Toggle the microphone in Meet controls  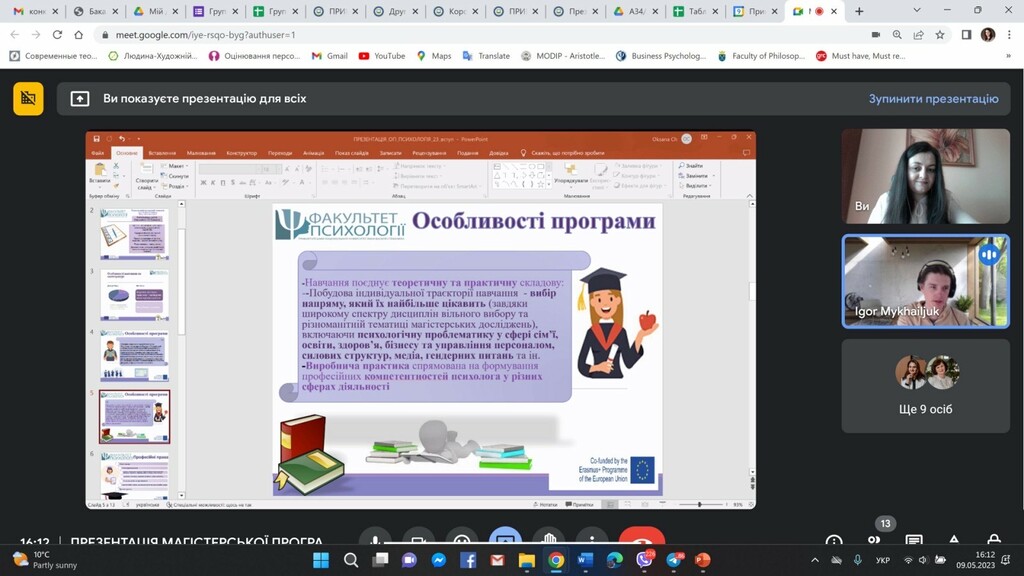(x=374, y=542)
